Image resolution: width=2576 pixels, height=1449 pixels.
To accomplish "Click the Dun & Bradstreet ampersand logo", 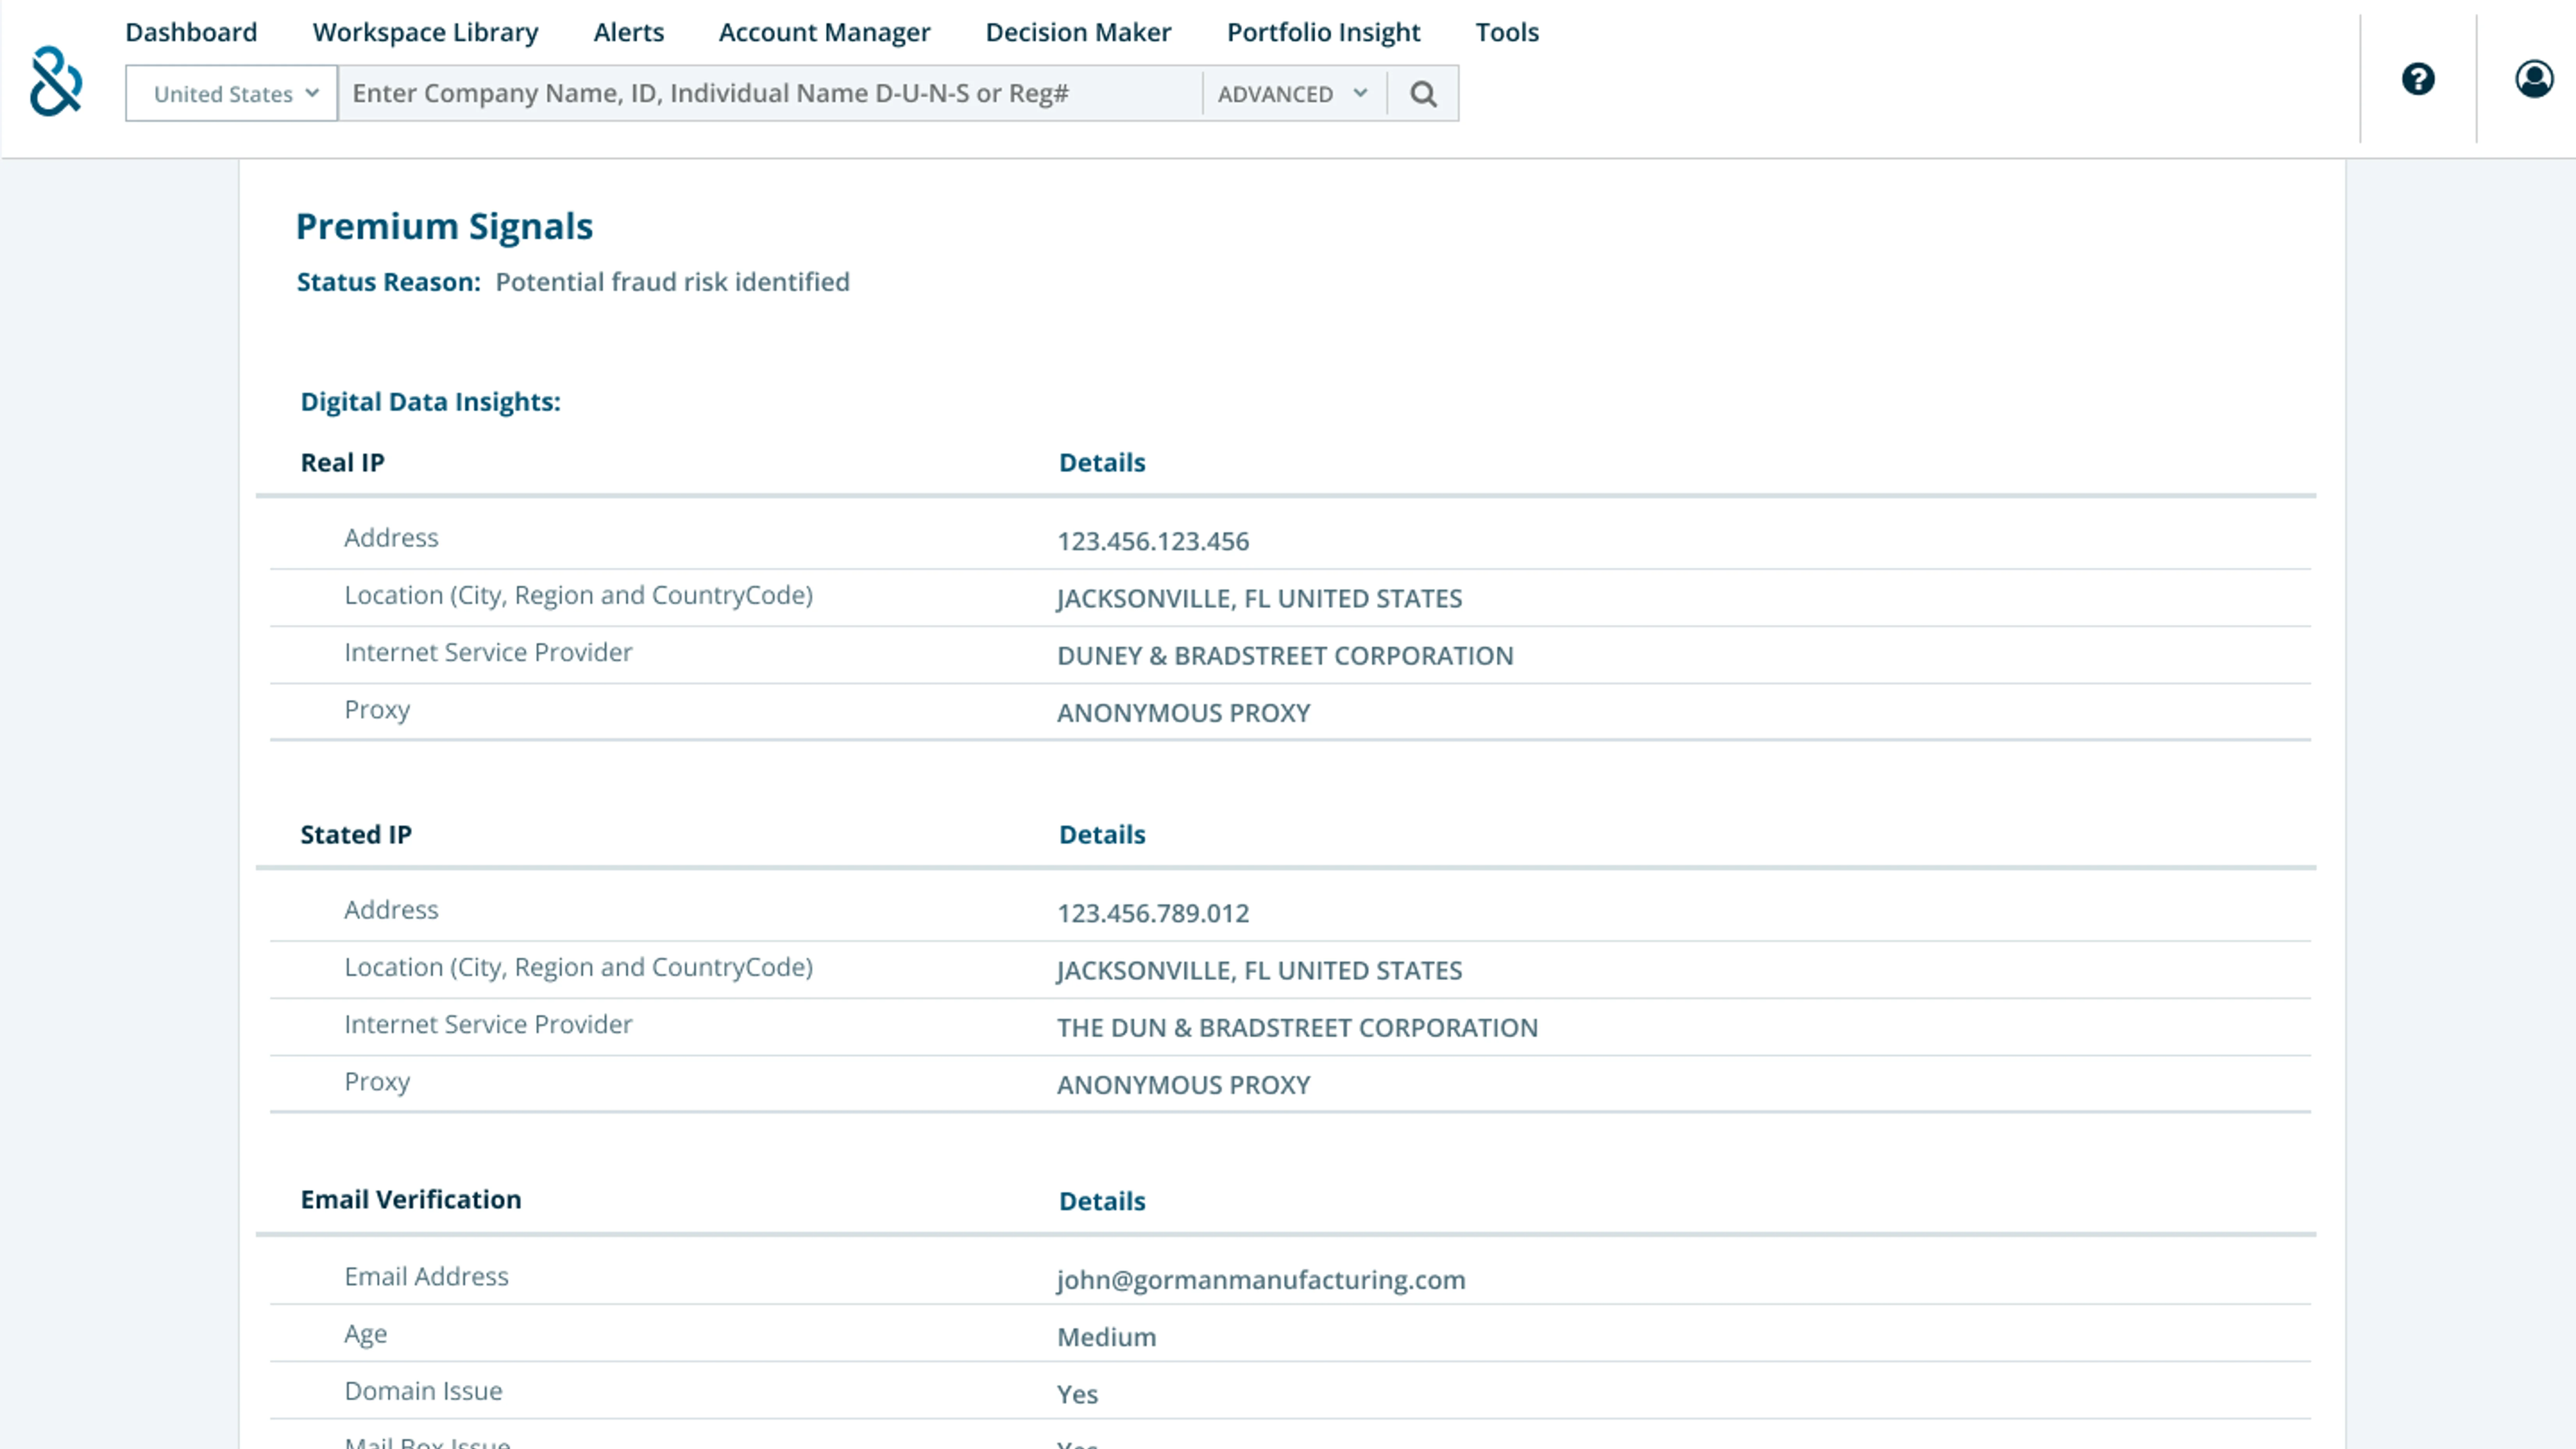I will coord(56,81).
